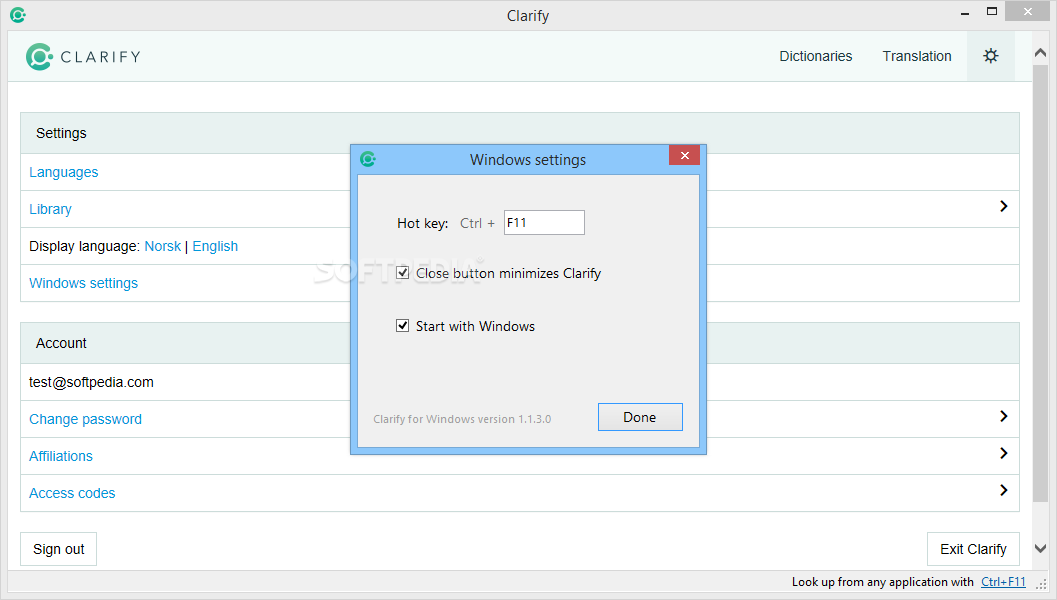Switch display language to English

click(x=215, y=246)
